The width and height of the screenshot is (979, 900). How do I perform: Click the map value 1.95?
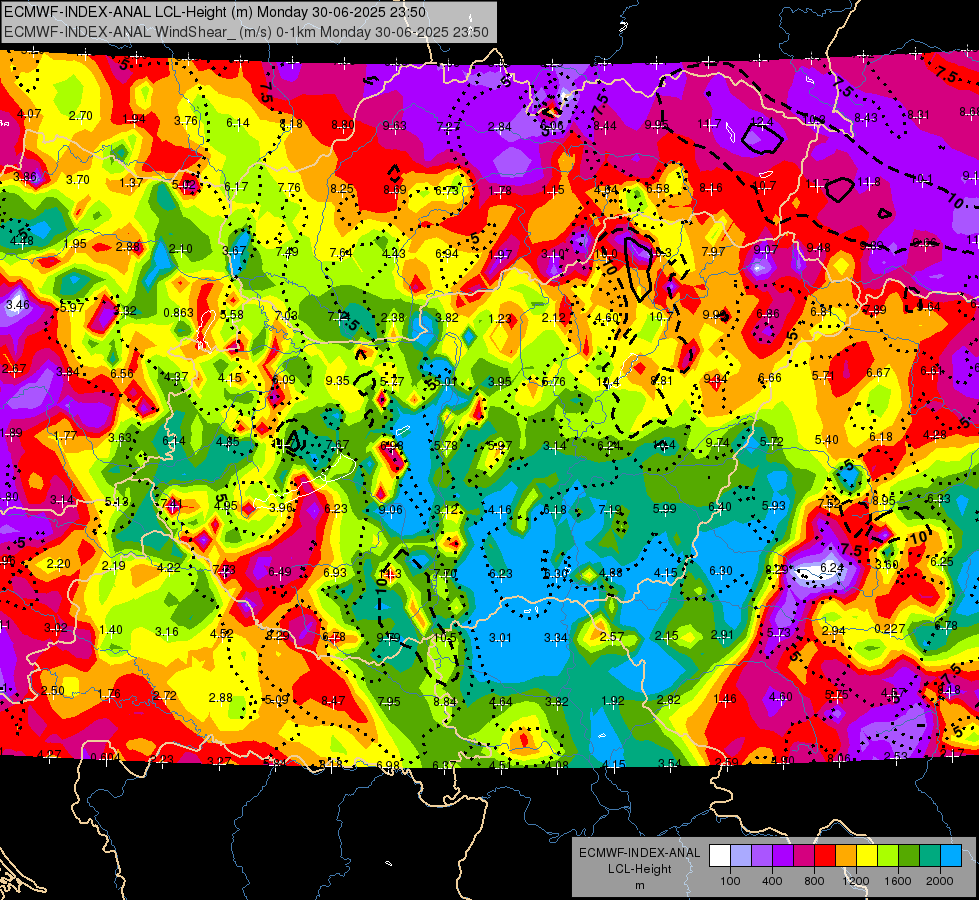click(x=75, y=244)
